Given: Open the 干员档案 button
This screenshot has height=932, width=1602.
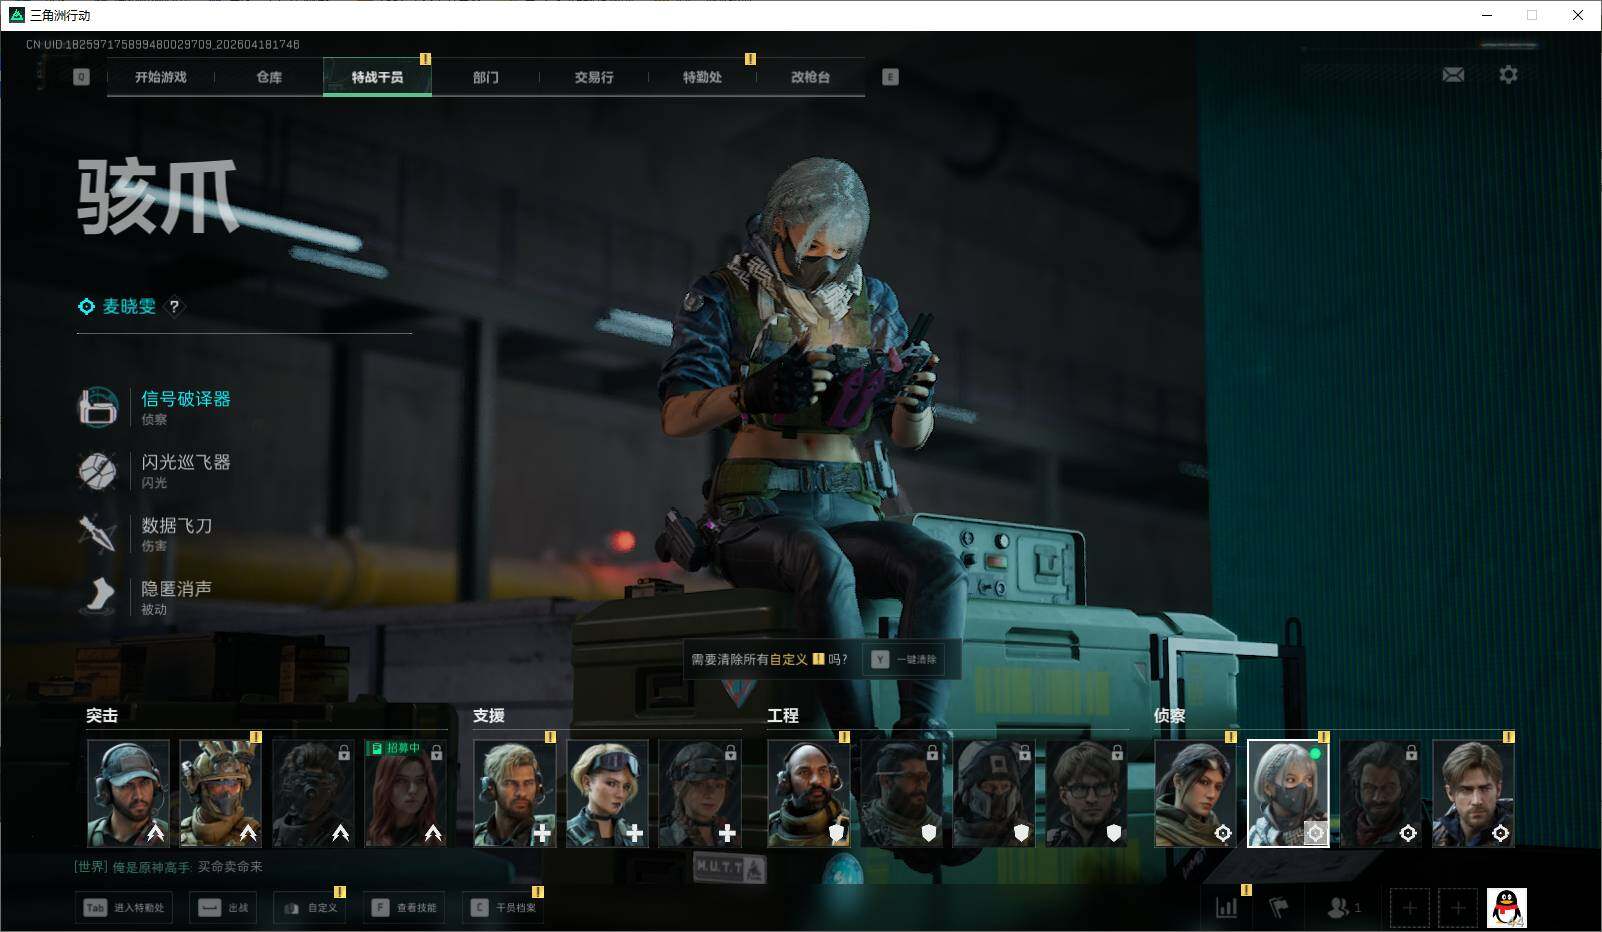Looking at the screenshot, I should tap(505, 908).
